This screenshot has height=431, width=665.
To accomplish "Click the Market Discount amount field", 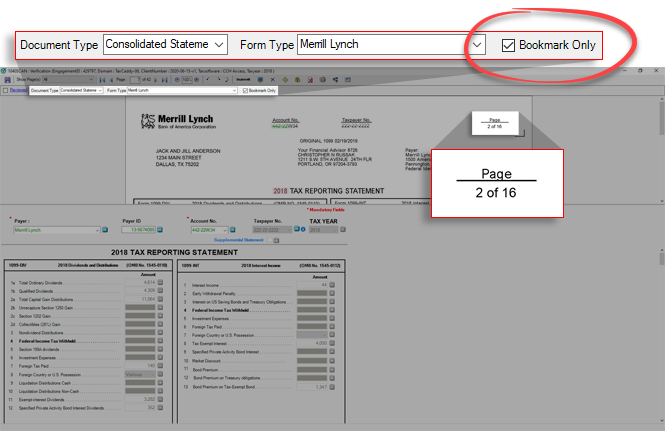I will click(x=312, y=361).
